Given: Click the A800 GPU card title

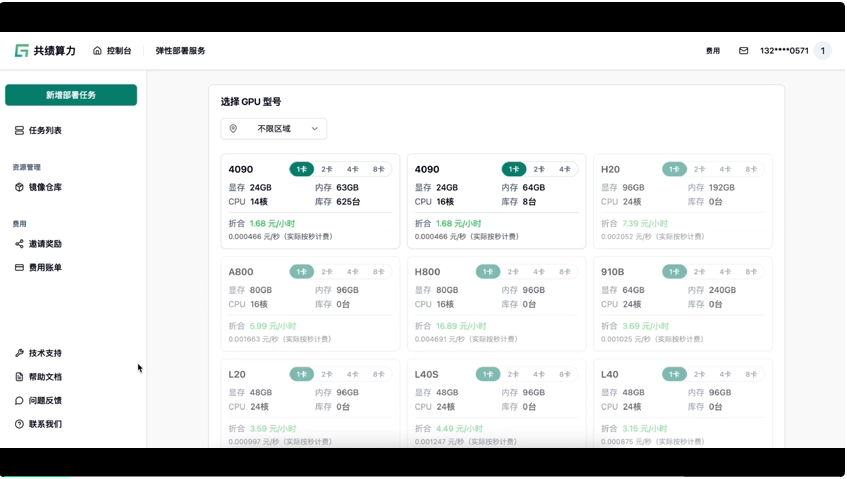Looking at the screenshot, I should pos(241,272).
